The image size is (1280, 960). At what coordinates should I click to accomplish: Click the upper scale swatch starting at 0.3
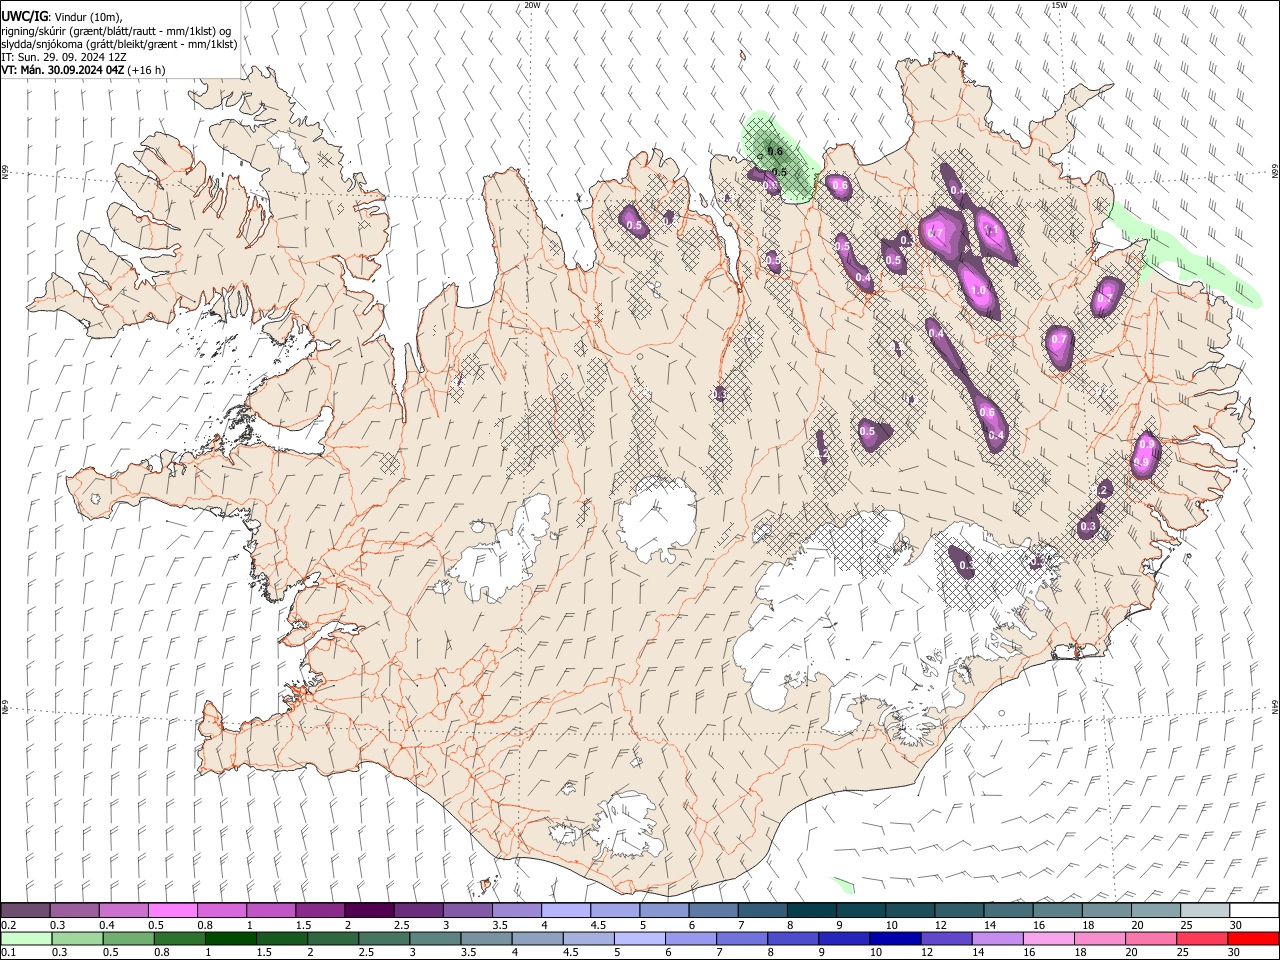[74, 911]
